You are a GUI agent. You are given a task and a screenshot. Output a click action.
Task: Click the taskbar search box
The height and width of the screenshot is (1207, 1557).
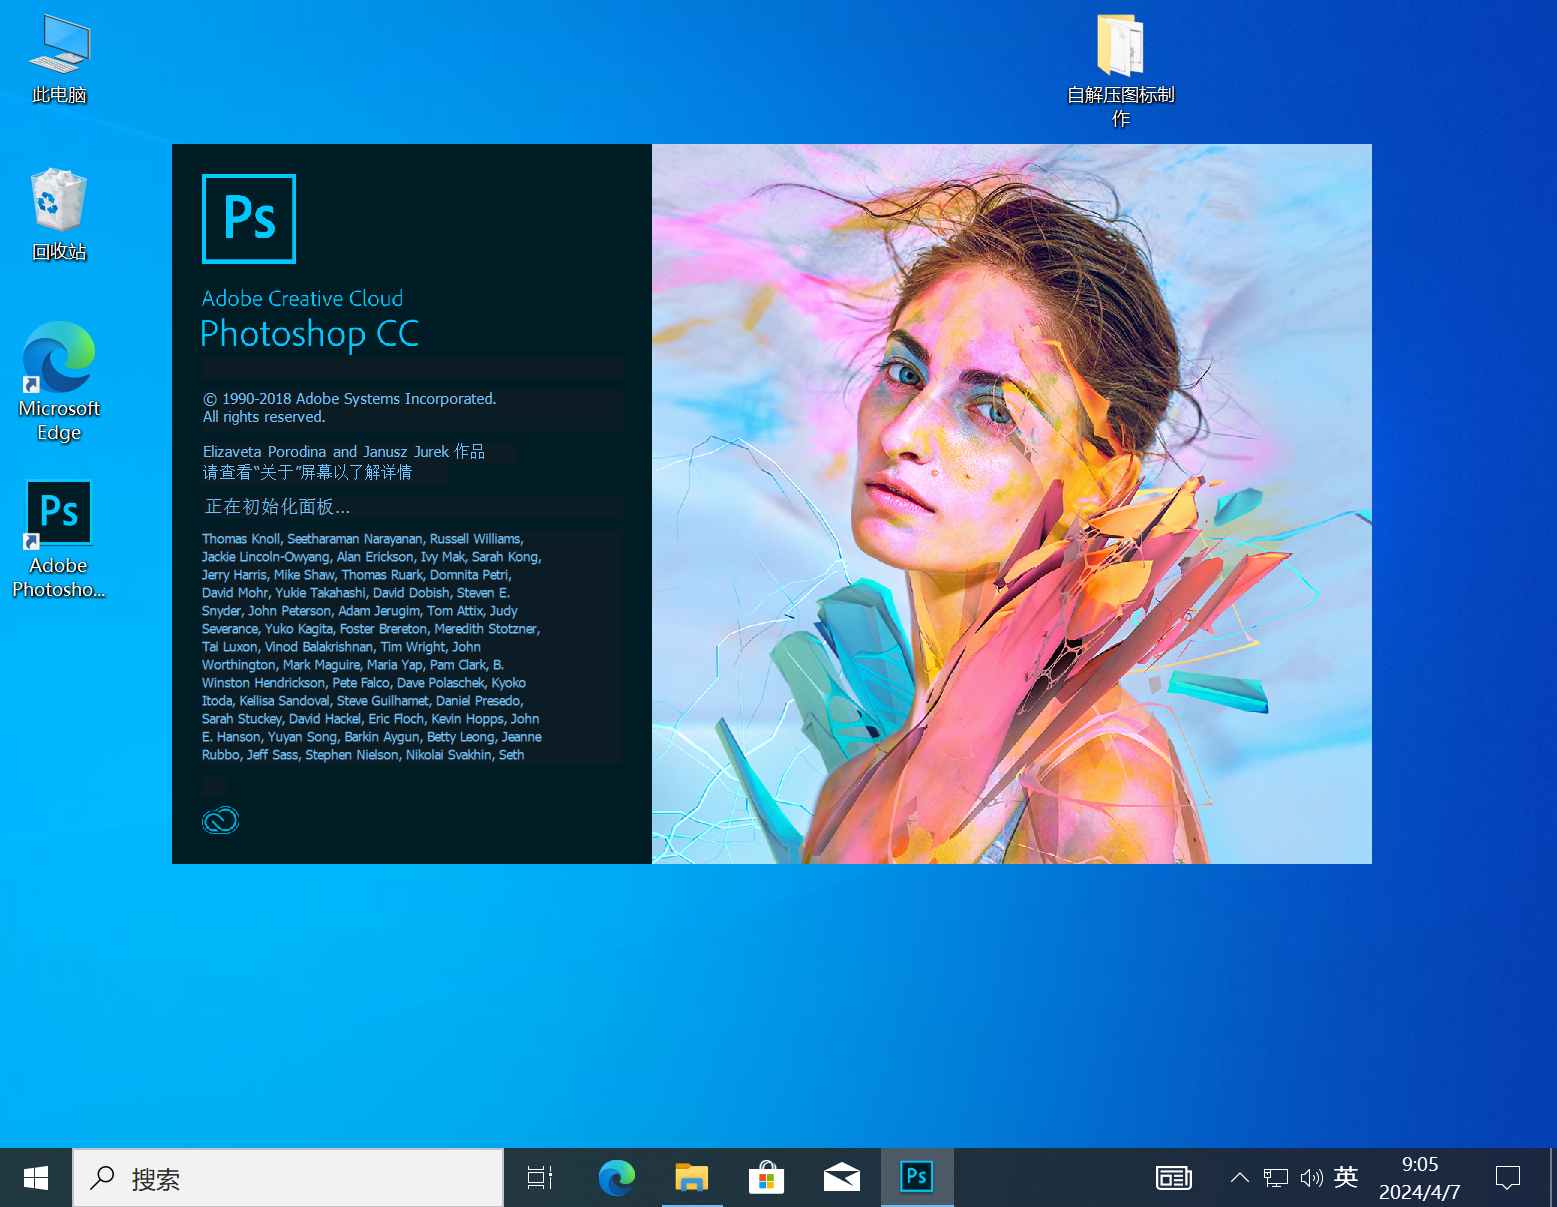point(288,1178)
